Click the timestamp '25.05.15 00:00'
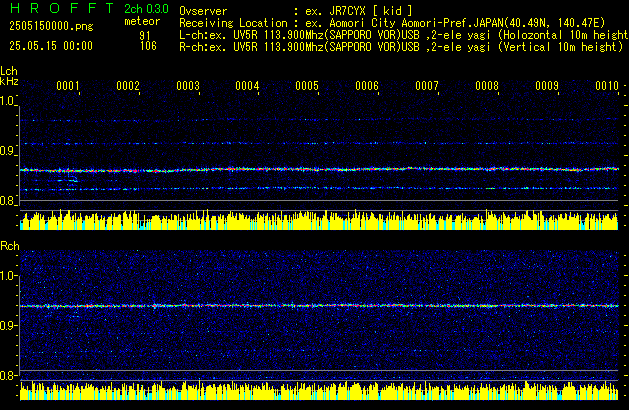 tap(51, 46)
